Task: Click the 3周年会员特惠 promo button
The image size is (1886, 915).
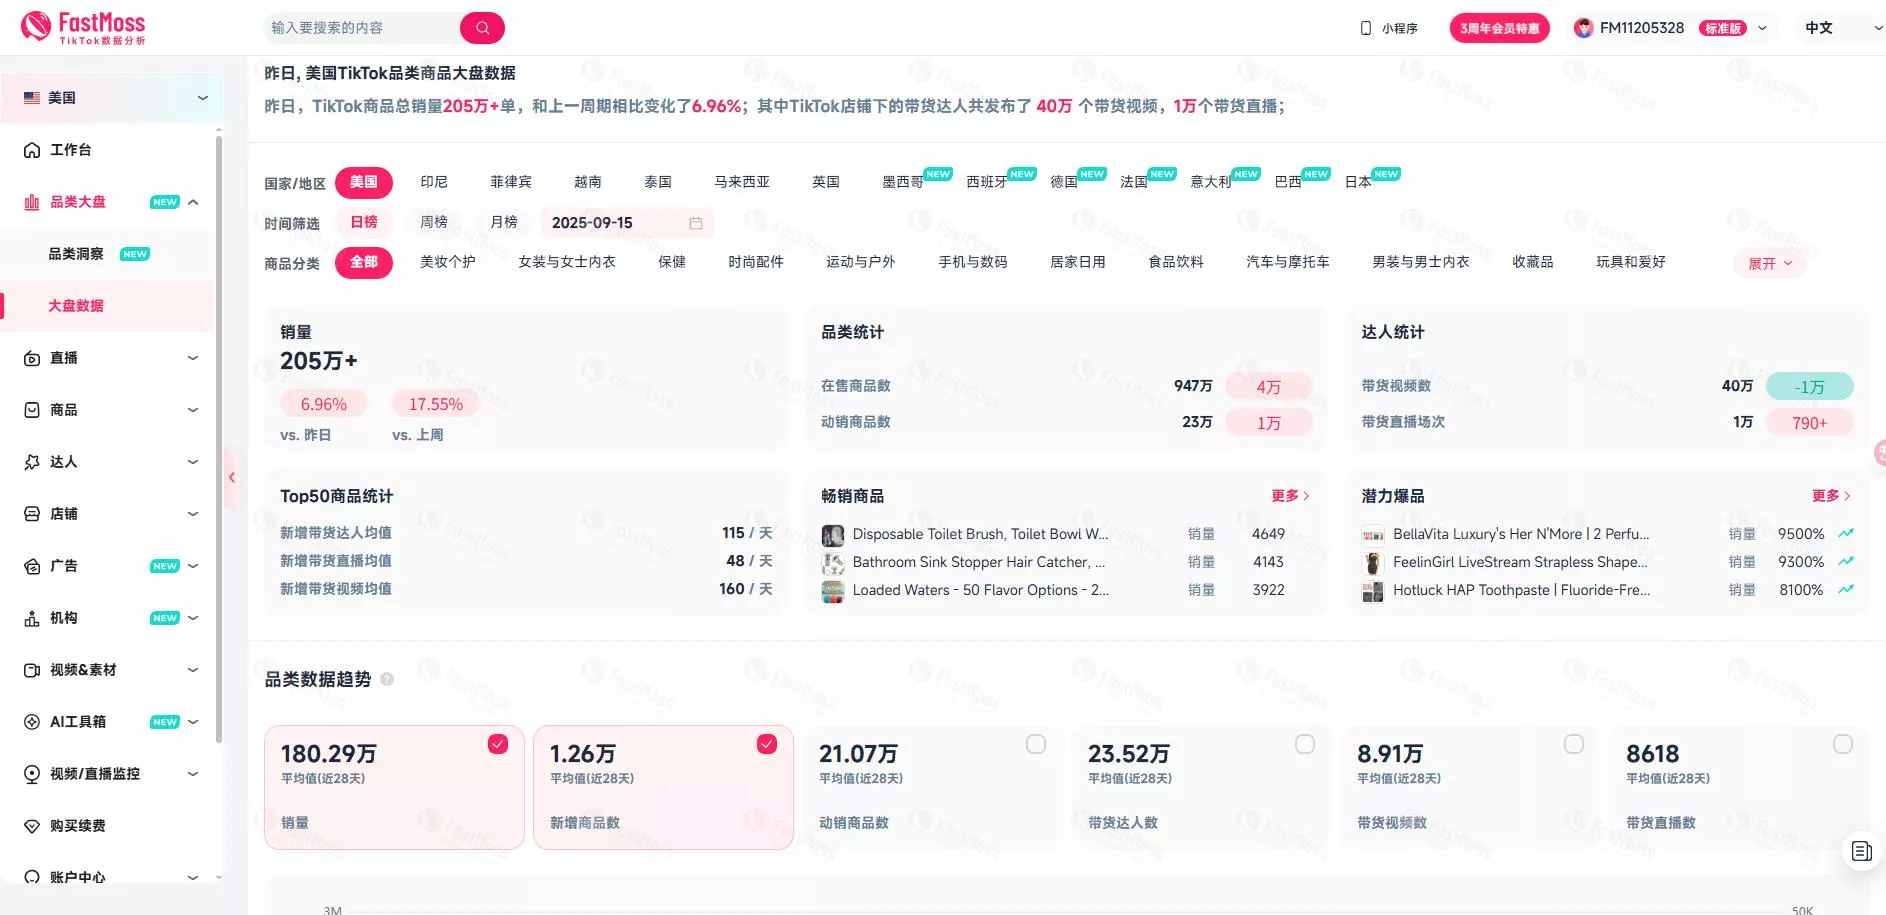Action: (x=1499, y=28)
